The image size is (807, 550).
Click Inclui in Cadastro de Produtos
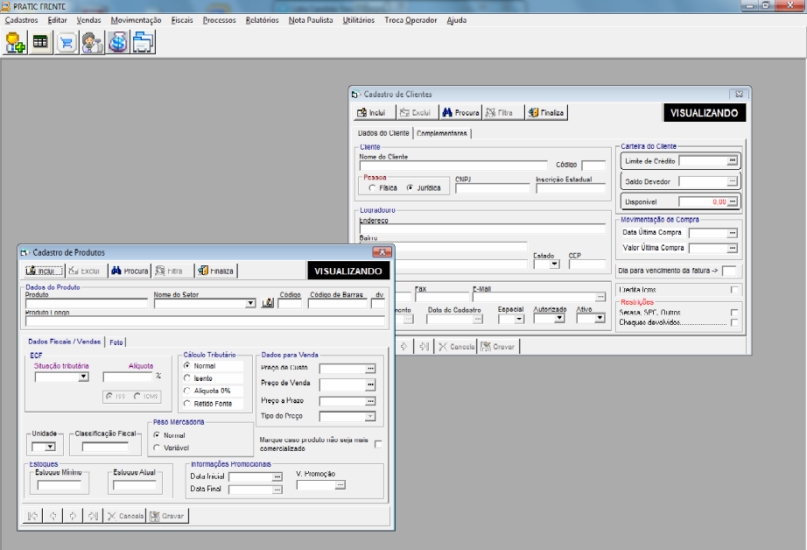pos(44,270)
